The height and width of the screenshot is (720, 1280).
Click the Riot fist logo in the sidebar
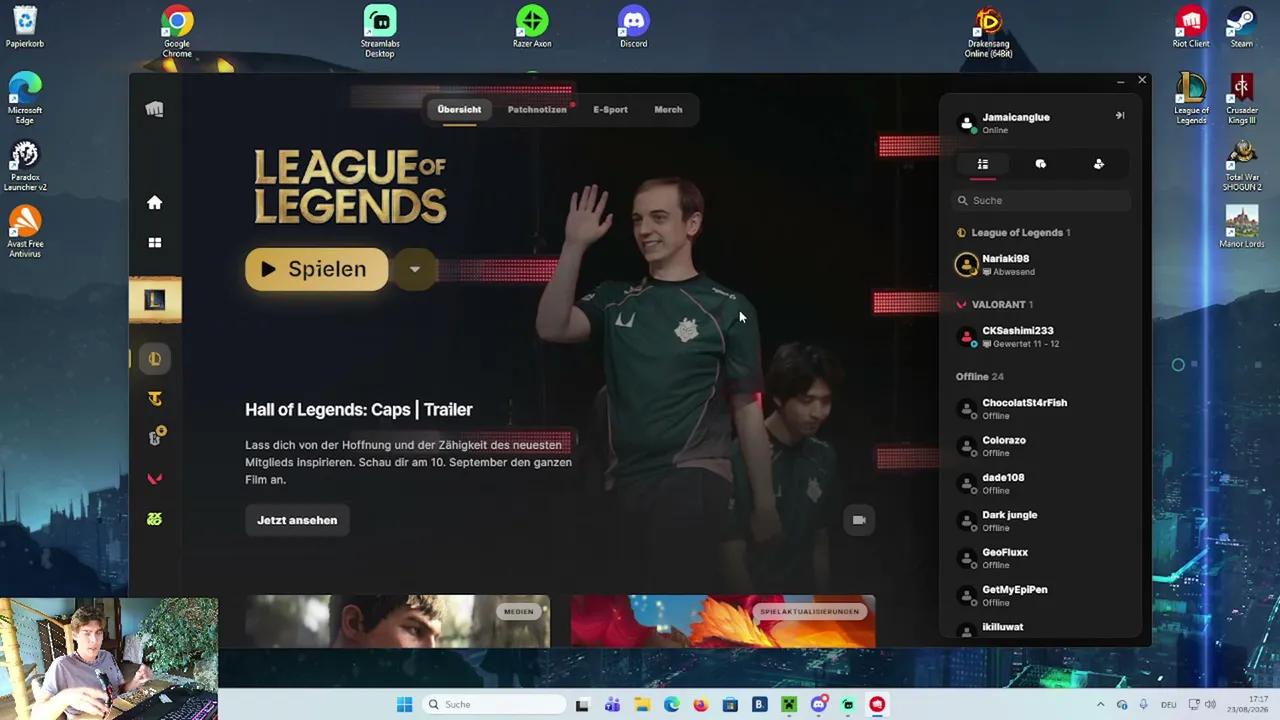tap(154, 109)
